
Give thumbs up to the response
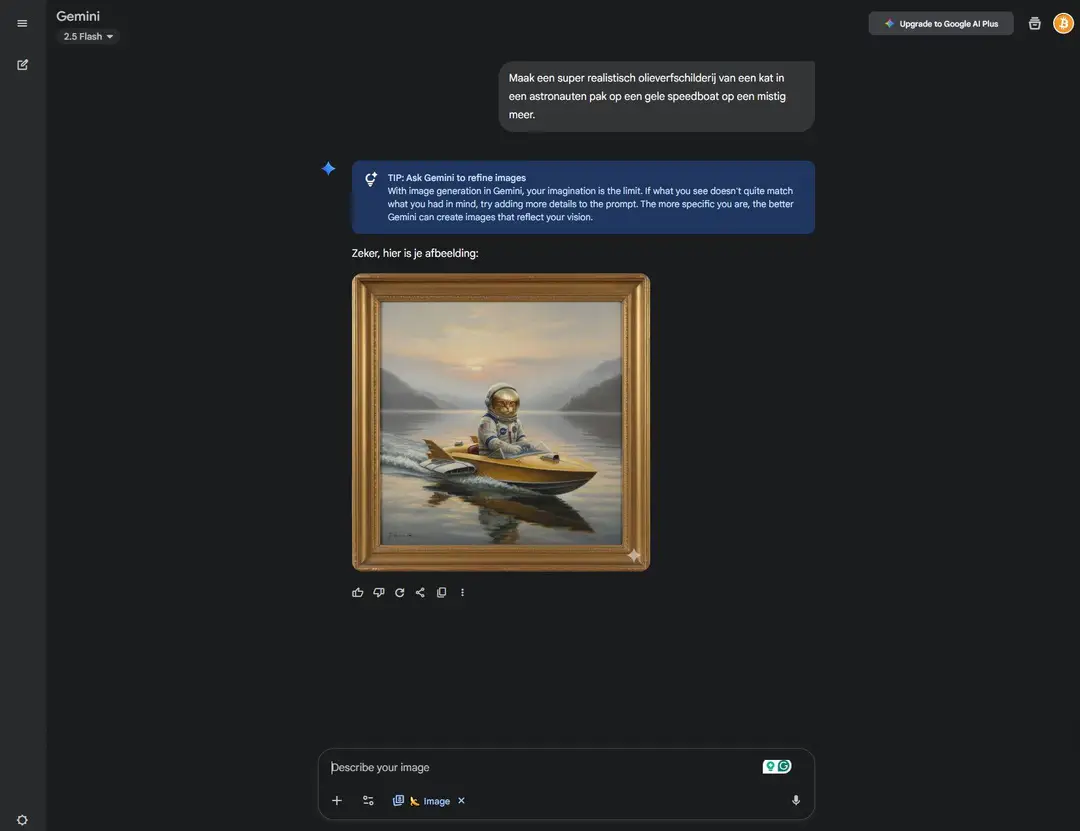coord(357,593)
